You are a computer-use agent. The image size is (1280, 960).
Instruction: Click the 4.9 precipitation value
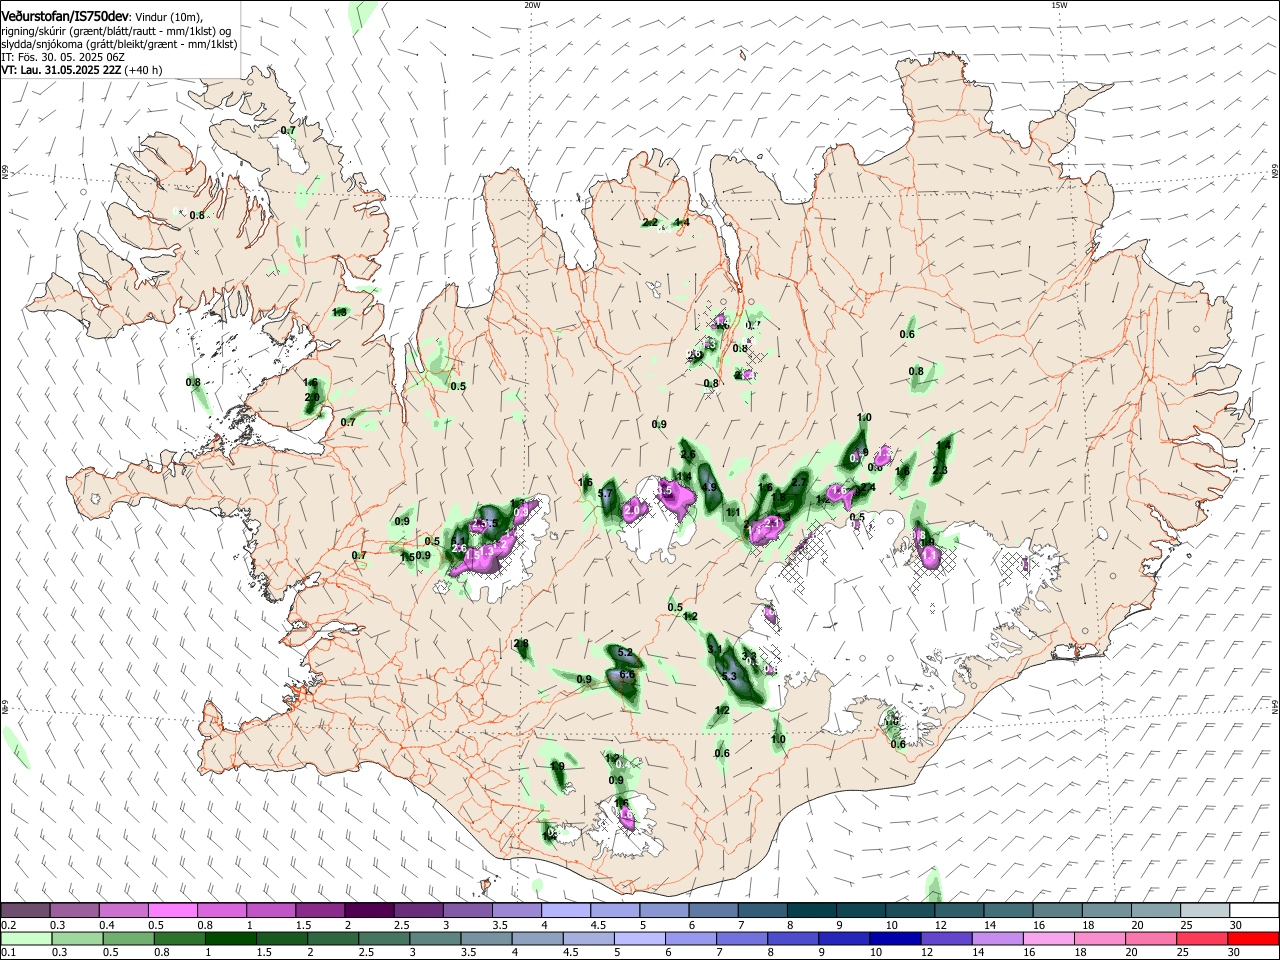[710, 488]
